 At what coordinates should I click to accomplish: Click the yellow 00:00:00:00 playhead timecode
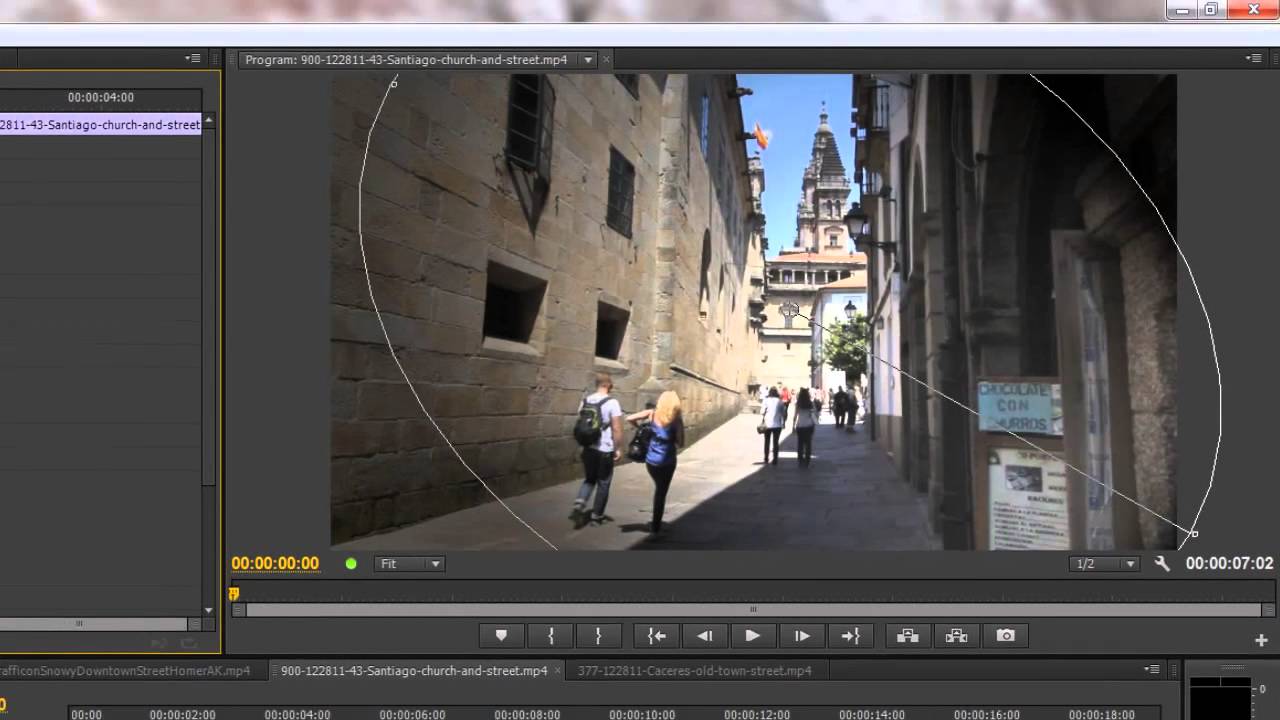pyautogui.click(x=275, y=564)
